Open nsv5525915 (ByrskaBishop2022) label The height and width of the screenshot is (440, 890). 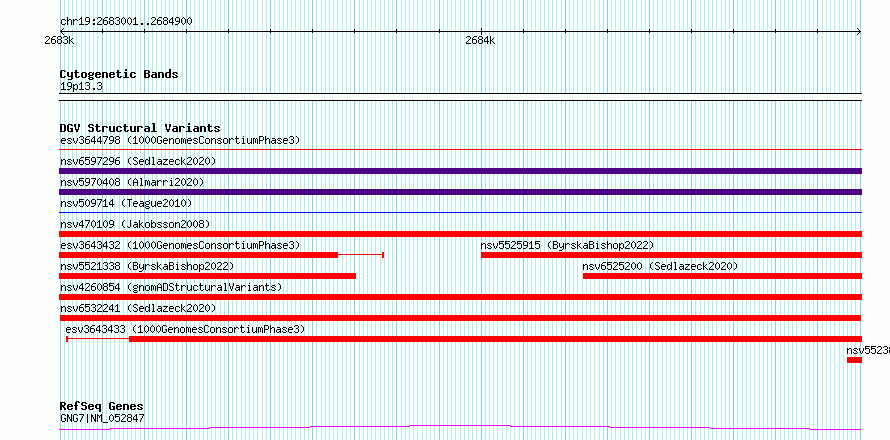pos(567,245)
